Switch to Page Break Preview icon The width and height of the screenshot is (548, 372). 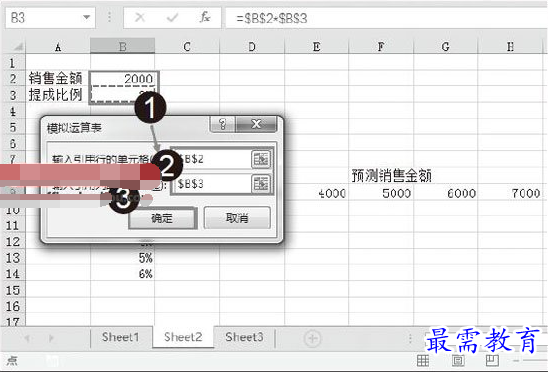click(x=492, y=360)
